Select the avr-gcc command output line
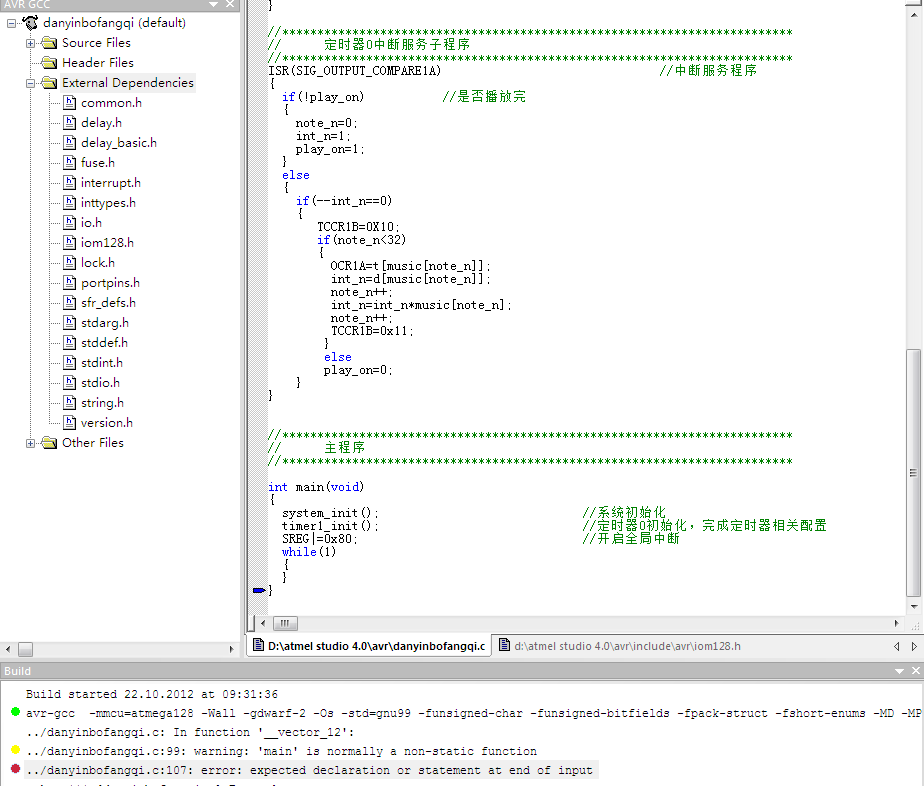This screenshot has height=786, width=924. point(474,714)
